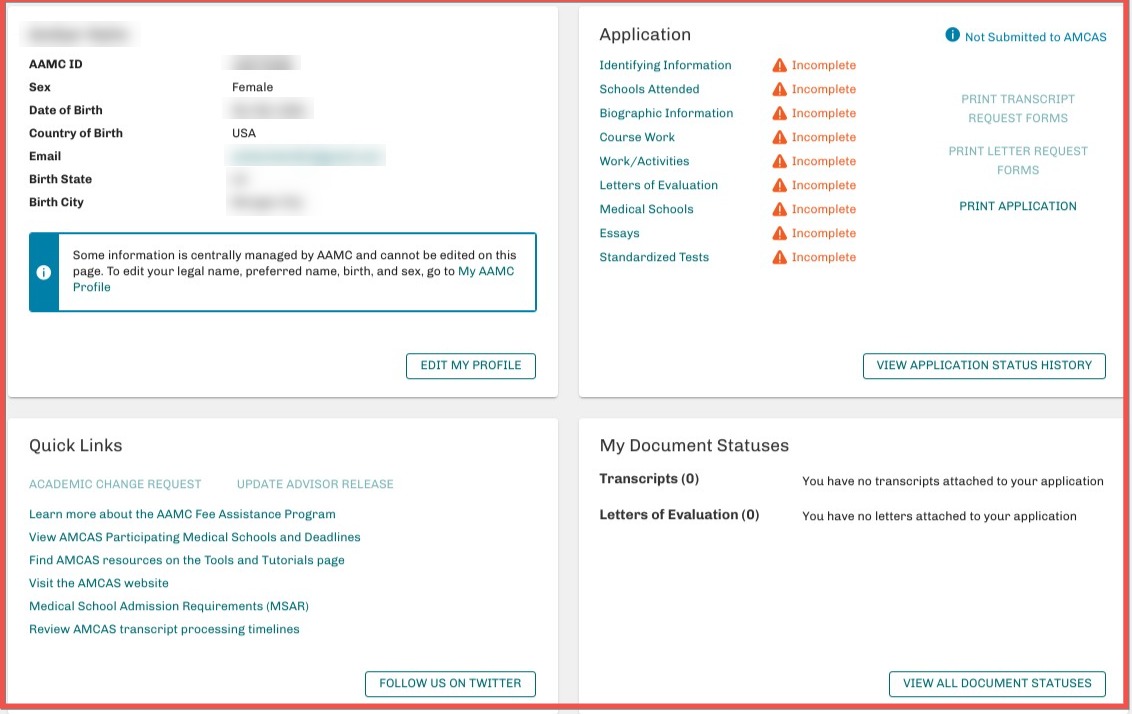The height and width of the screenshot is (714, 1132).
Task: Visit the AMCAS website link
Action: 98,583
